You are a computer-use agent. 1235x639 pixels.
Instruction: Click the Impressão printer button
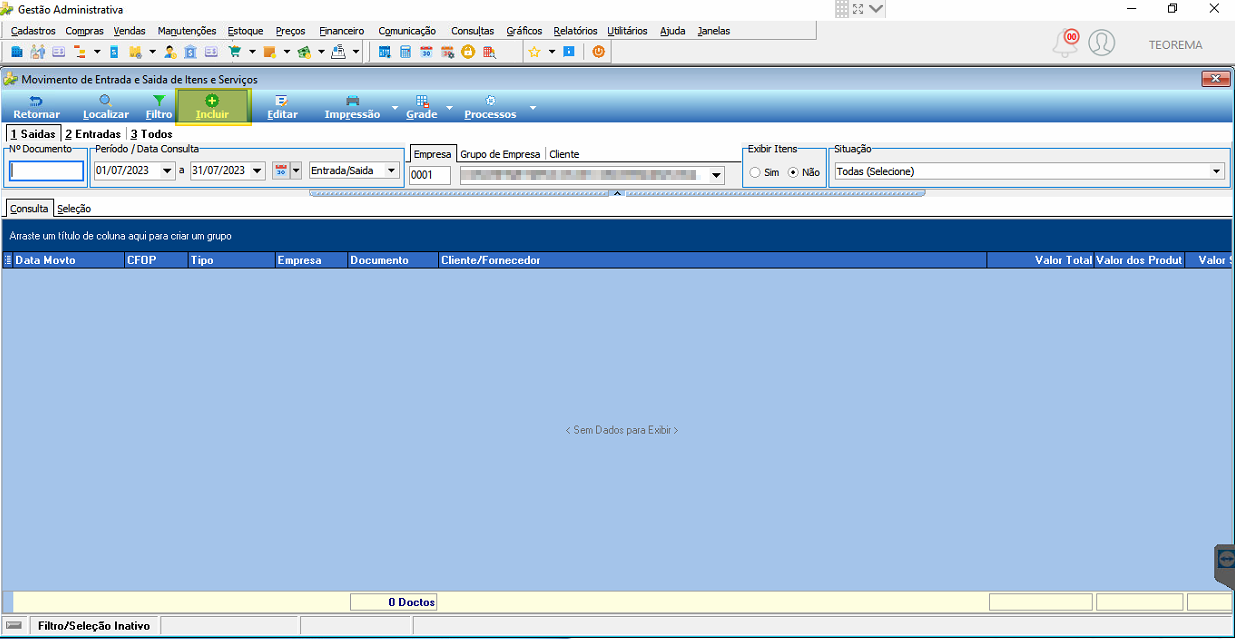[x=352, y=107]
